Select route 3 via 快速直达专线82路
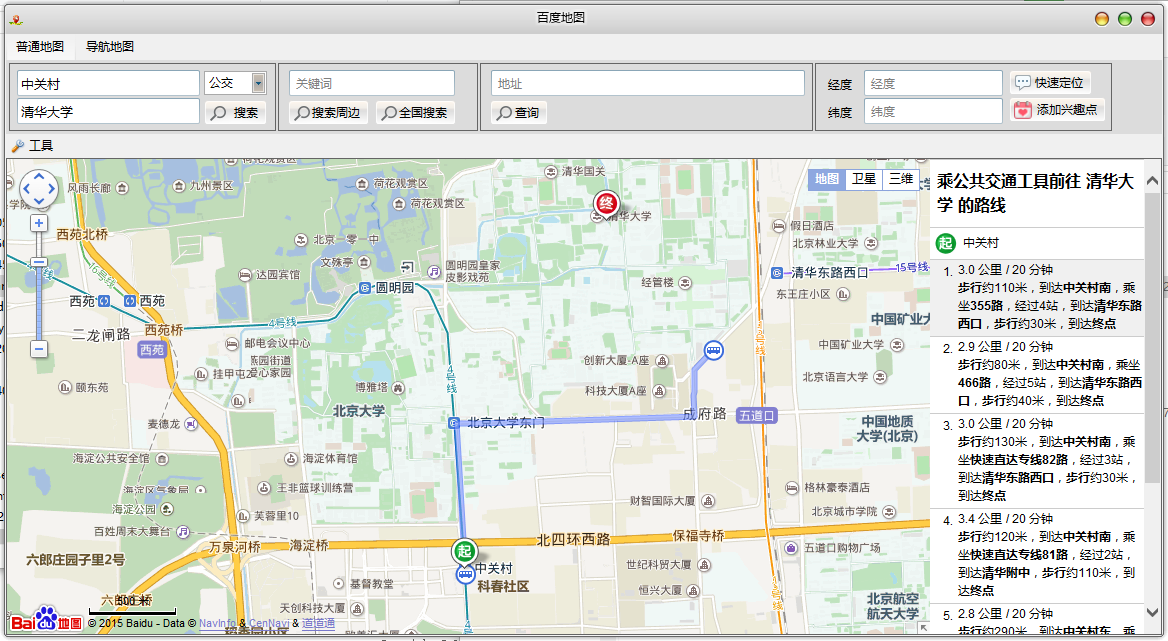The image size is (1168, 641). [1036, 460]
